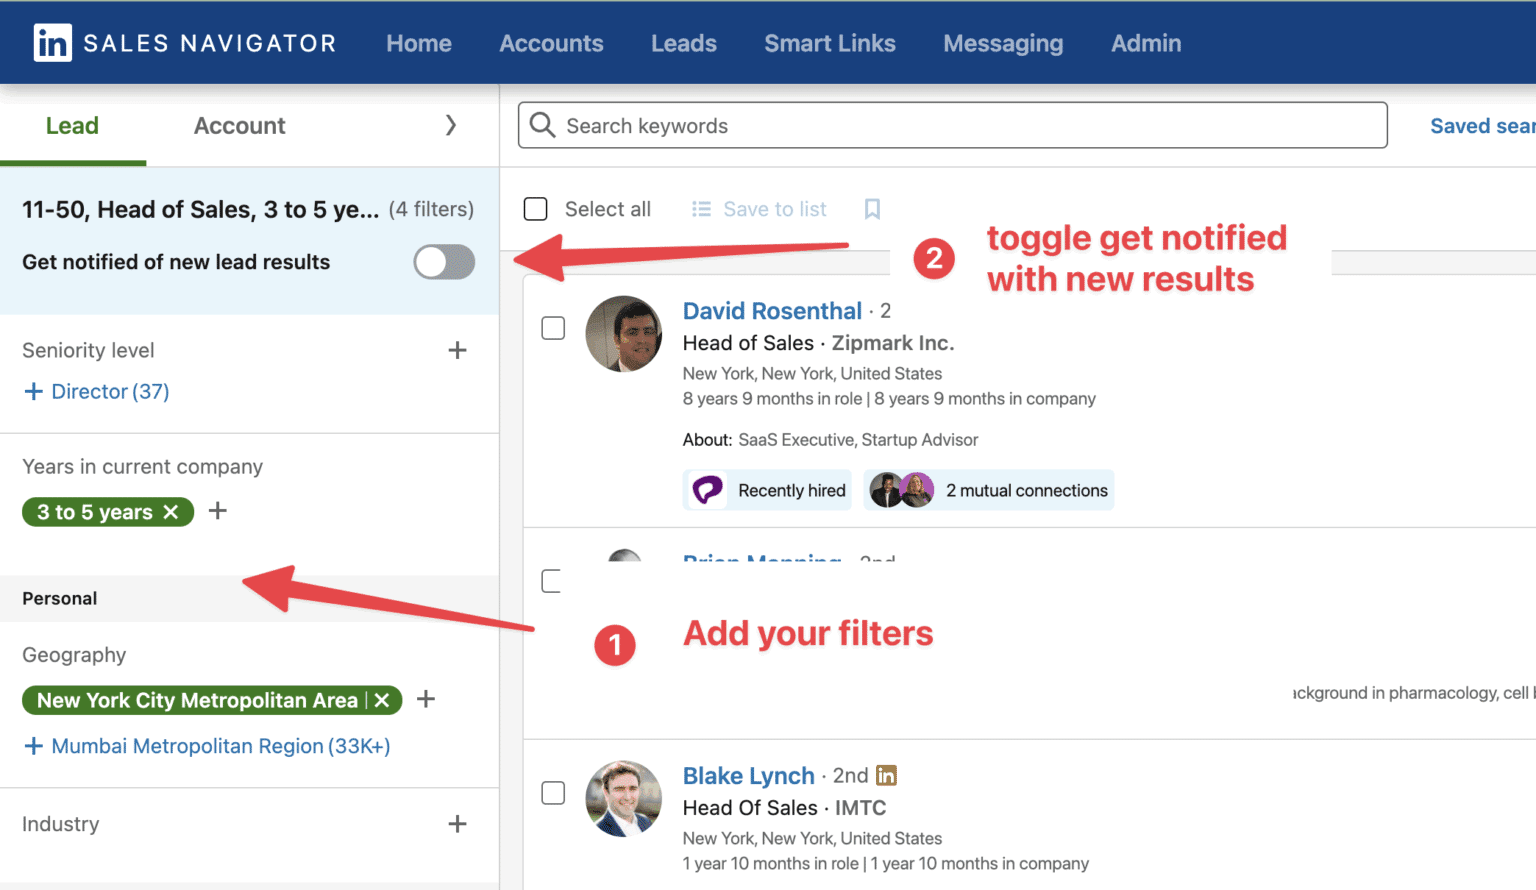The image size is (1536, 890).
Task: Add the Director seniority filter
Action: (96, 391)
